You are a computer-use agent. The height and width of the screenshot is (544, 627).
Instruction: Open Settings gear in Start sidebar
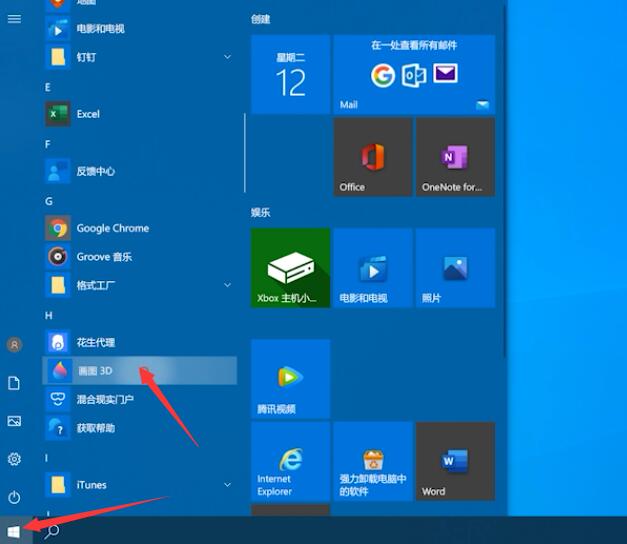[14, 459]
